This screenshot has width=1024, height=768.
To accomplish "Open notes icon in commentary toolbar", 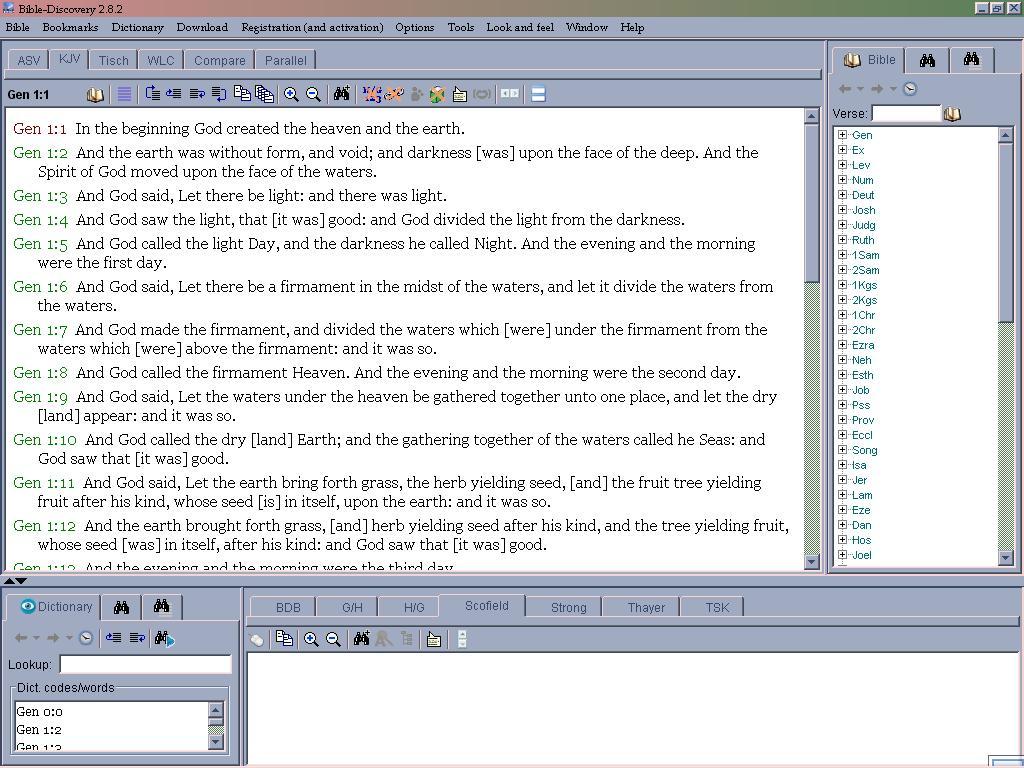I will point(434,639).
